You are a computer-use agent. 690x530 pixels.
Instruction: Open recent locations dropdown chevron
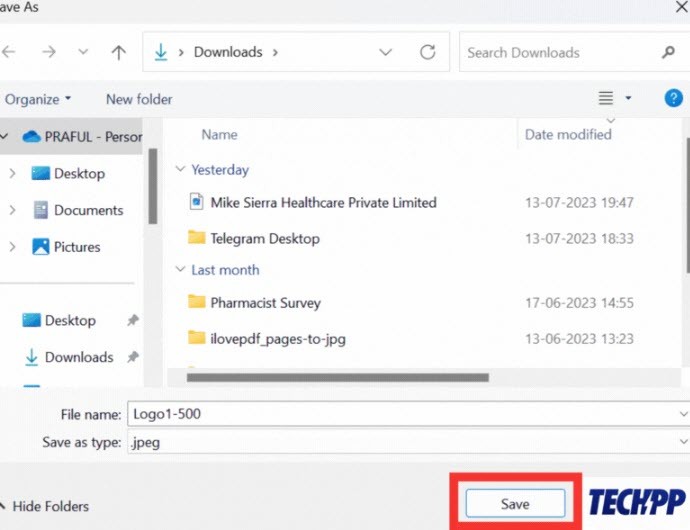coord(83,52)
